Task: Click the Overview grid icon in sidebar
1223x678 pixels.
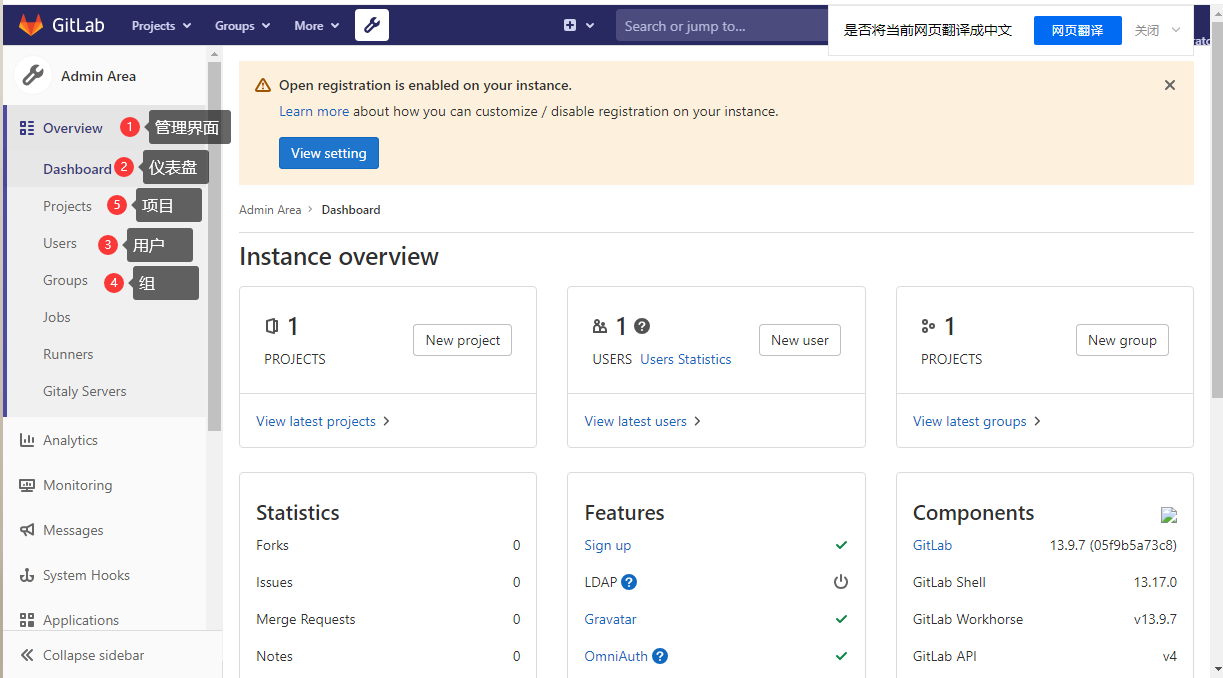Action: 27,128
